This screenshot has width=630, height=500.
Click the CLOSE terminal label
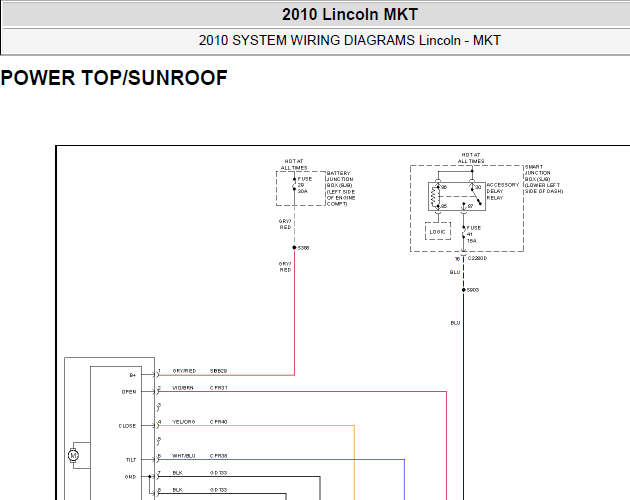[127, 426]
